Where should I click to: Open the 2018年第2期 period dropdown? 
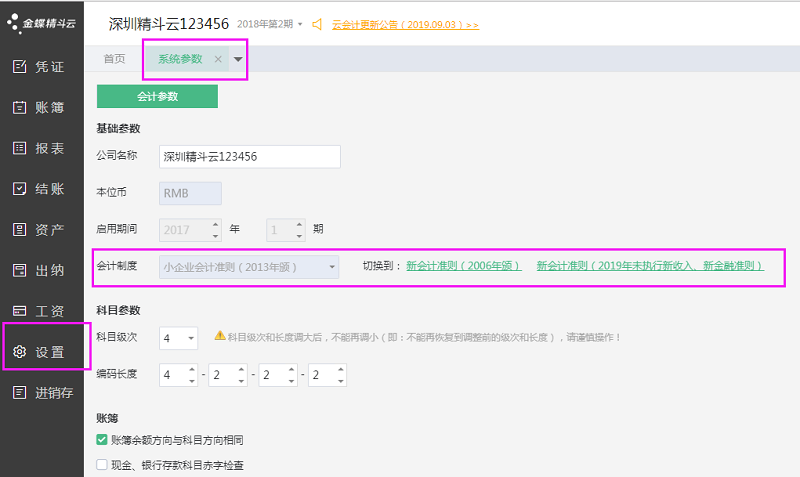point(269,24)
